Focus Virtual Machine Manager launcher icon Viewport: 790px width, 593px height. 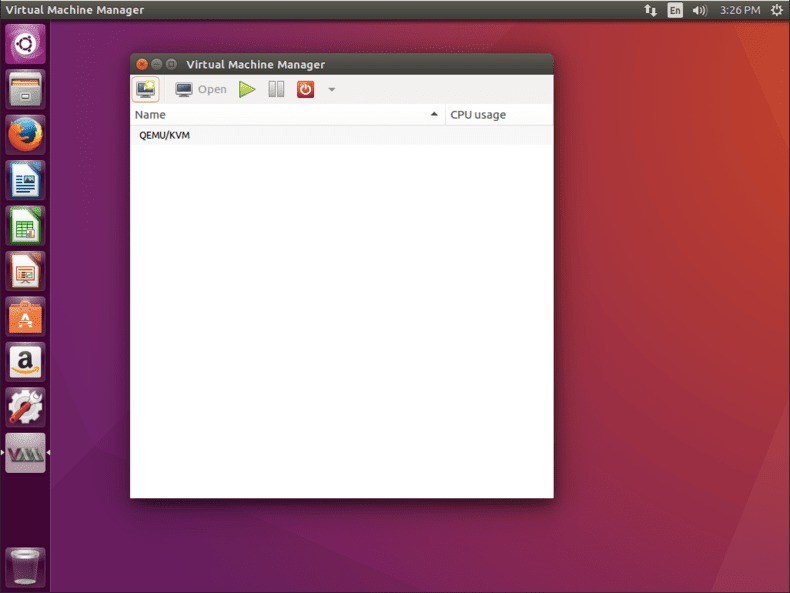click(25, 453)
